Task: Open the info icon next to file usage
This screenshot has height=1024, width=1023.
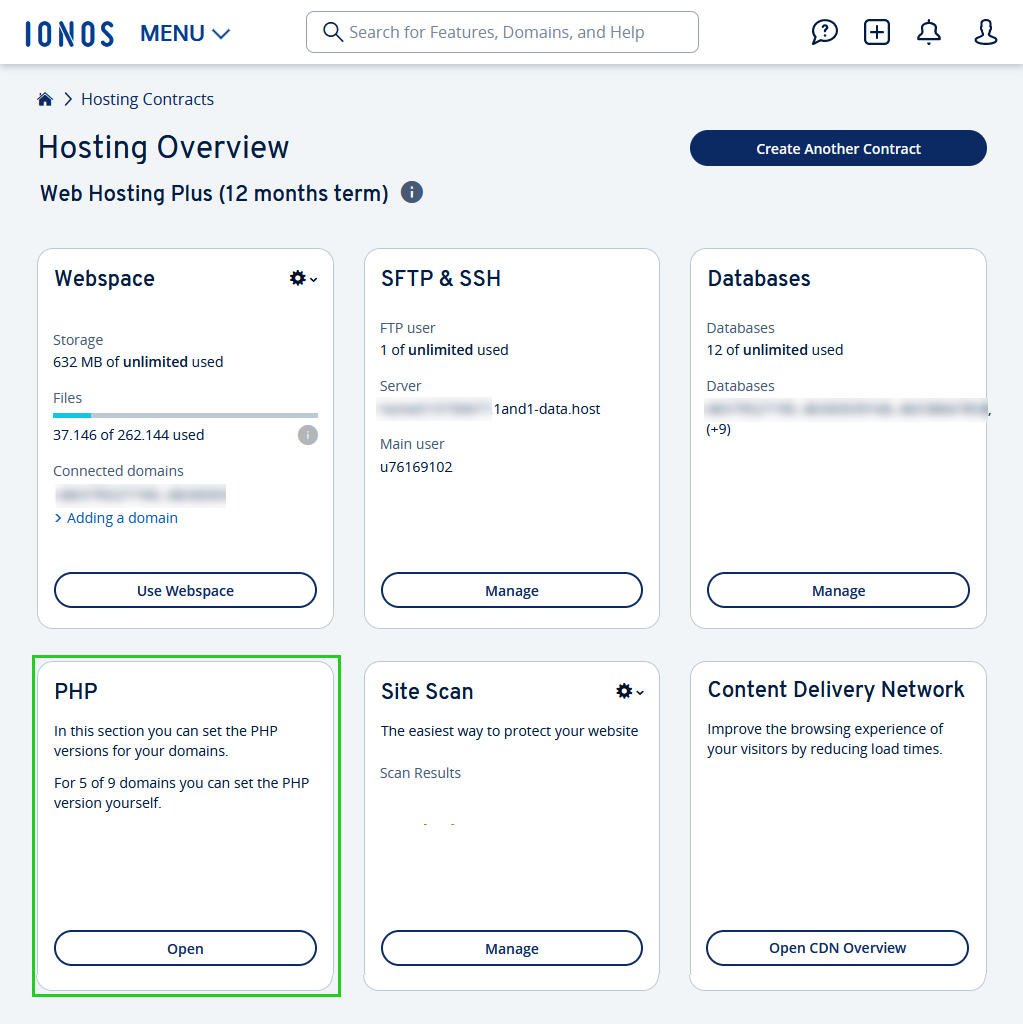Action: click(x=307, y=435)
